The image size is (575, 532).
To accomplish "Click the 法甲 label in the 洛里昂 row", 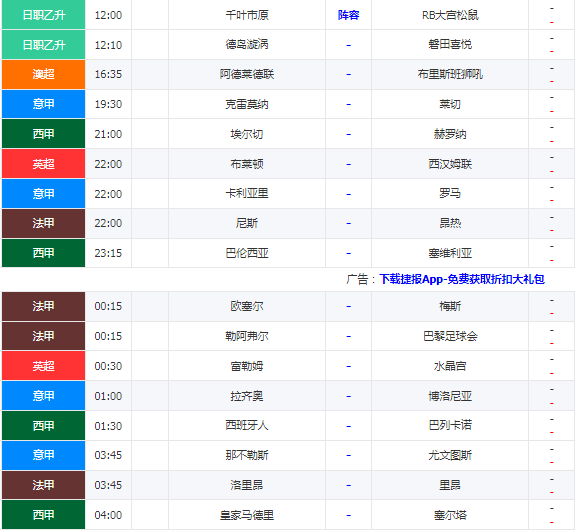I will coord(43,485).
